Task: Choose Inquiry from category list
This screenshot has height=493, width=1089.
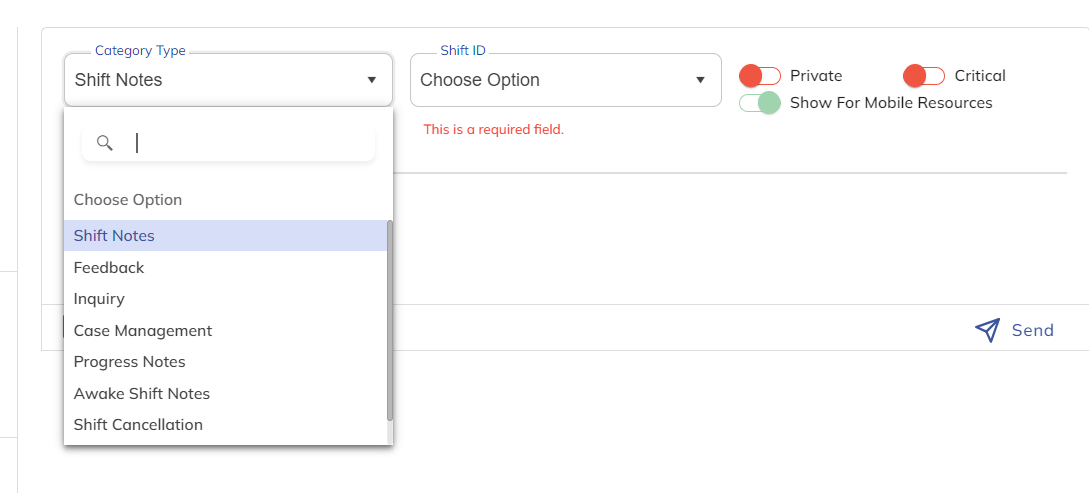Action: point(99,299)
